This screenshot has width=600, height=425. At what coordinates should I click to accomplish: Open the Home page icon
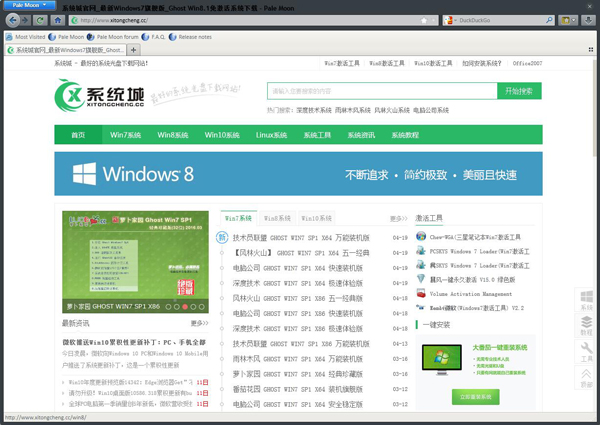57,20
